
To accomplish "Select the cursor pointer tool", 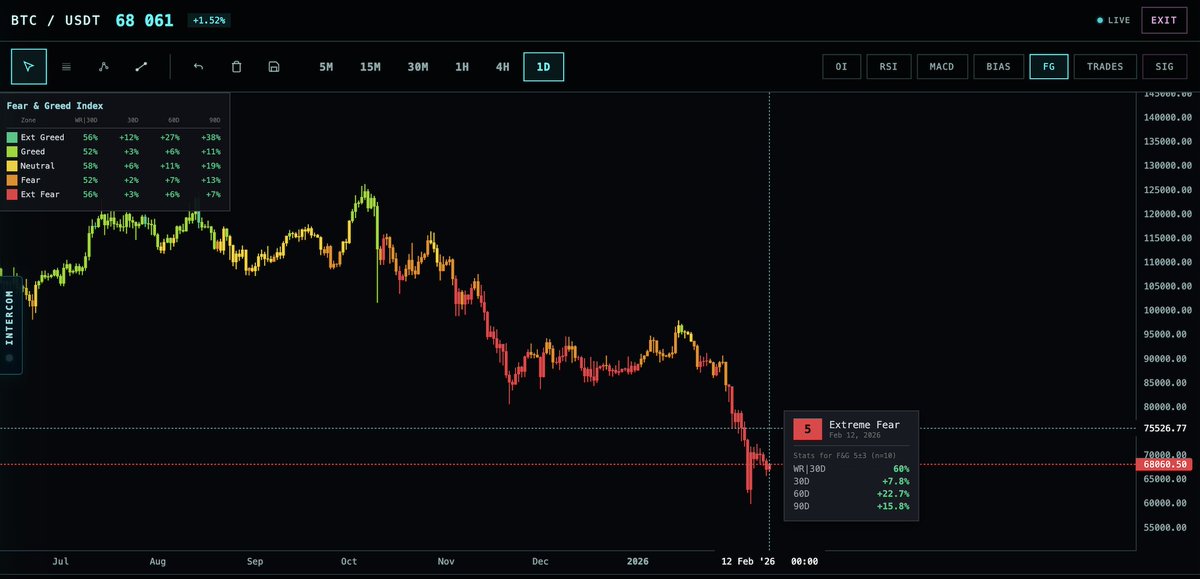I will click(x=29, y=67).
